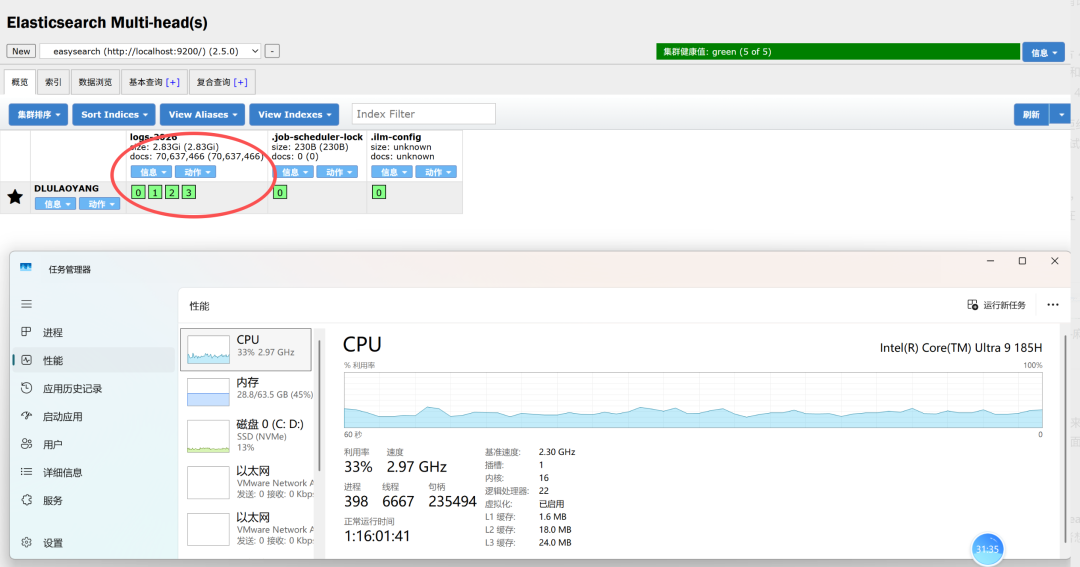Click 运行新任务 run new task

(x=997, y=305)
